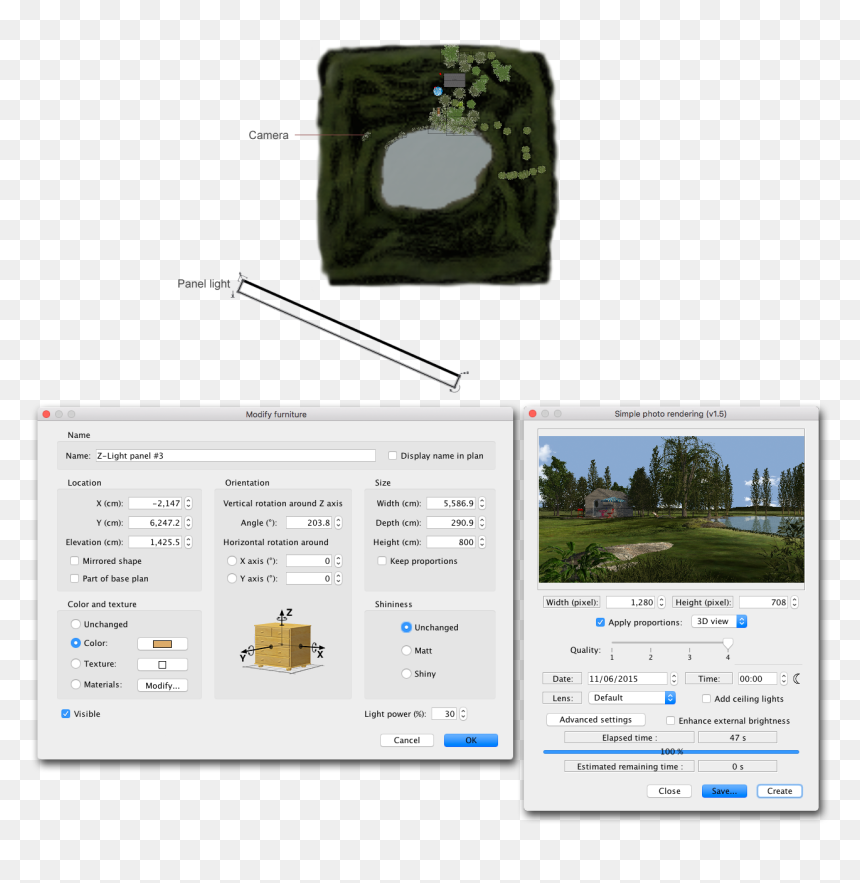Screen dimensions: 860x883
Task: Toggle the Mirrored shape checkbox
Action: [74, 561]
